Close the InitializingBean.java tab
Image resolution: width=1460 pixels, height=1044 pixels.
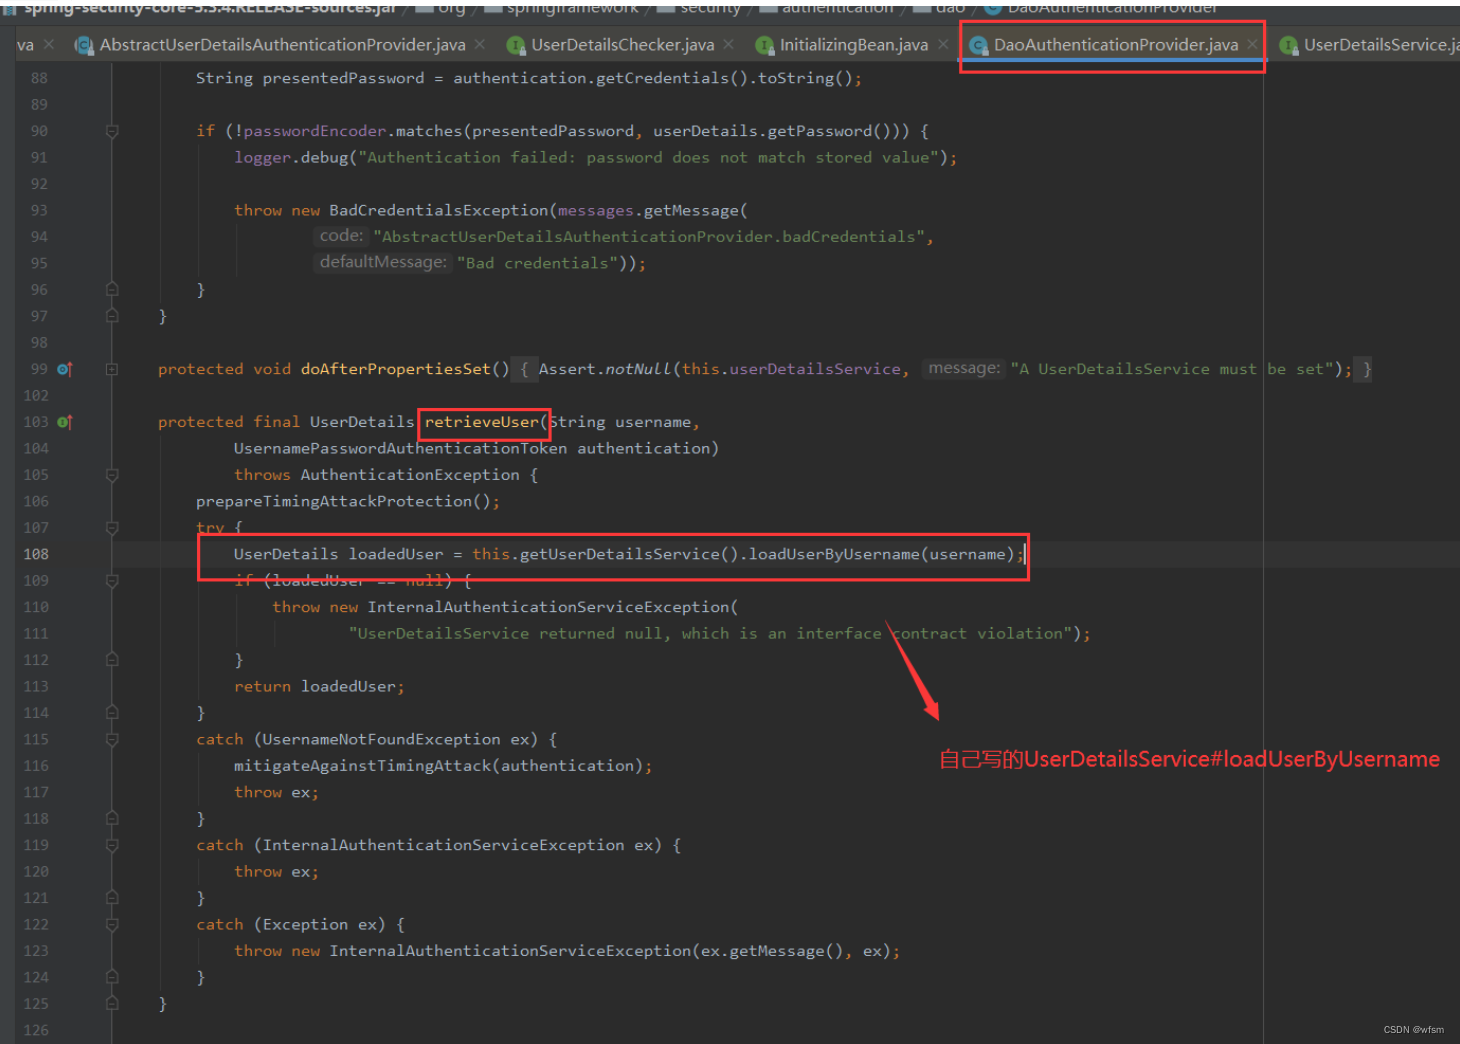coord(942,45)
